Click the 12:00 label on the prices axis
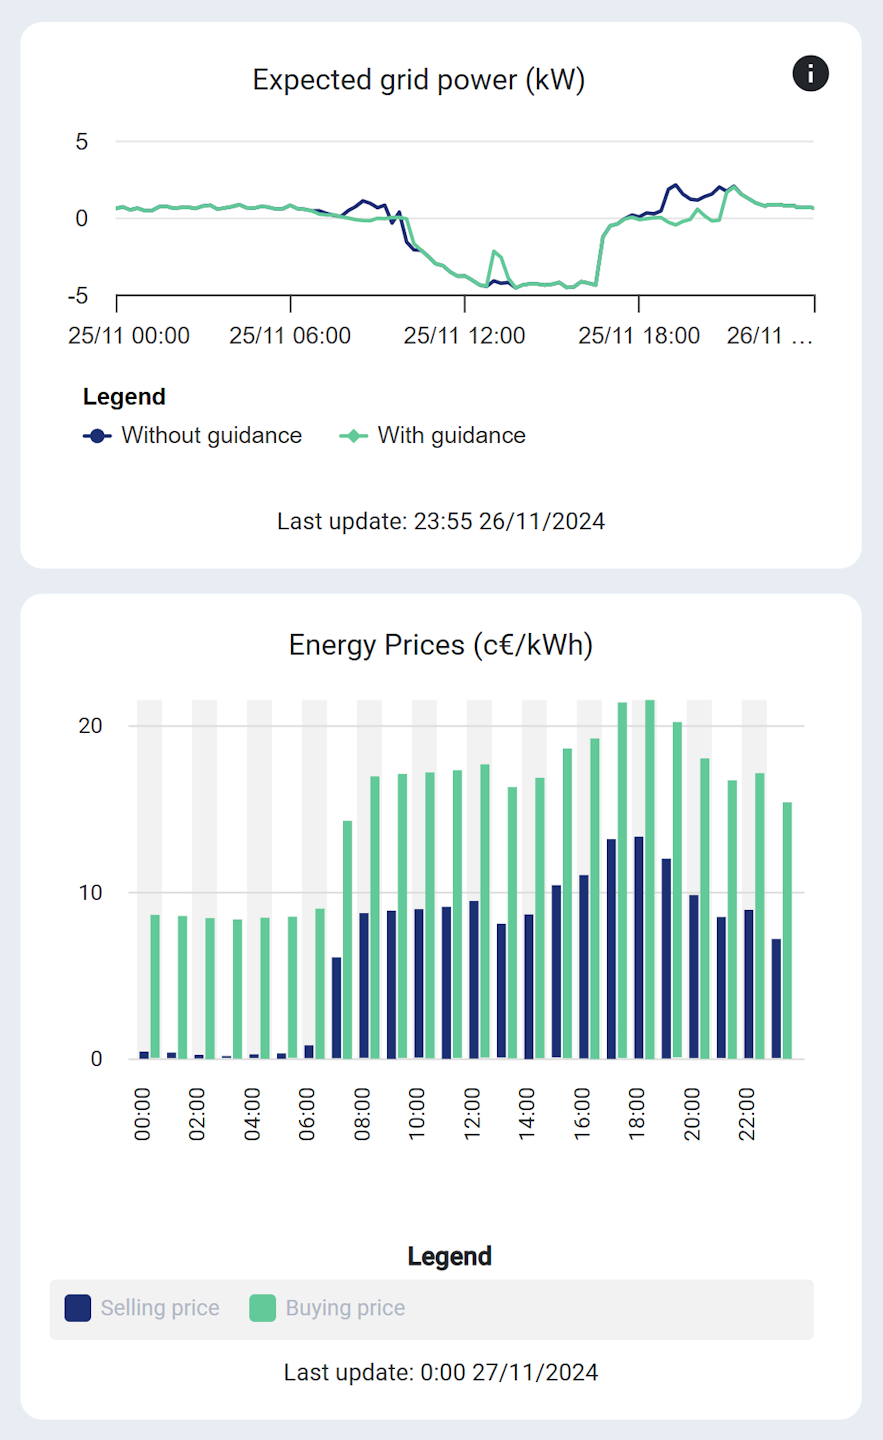Image resolution: width=883 pixels, height=1440 pixels. 472,1114
